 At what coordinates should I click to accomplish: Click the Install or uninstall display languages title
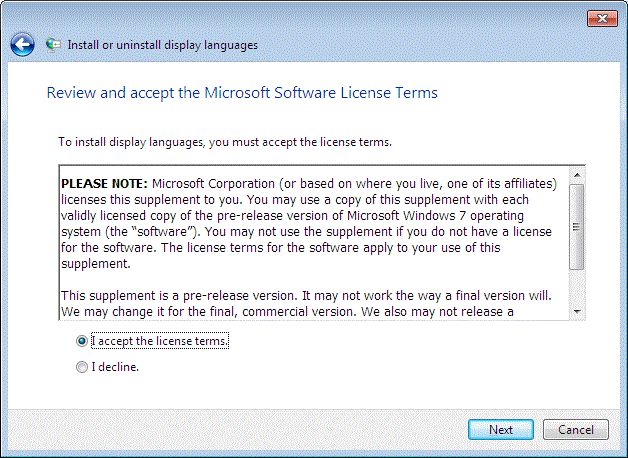162,45
